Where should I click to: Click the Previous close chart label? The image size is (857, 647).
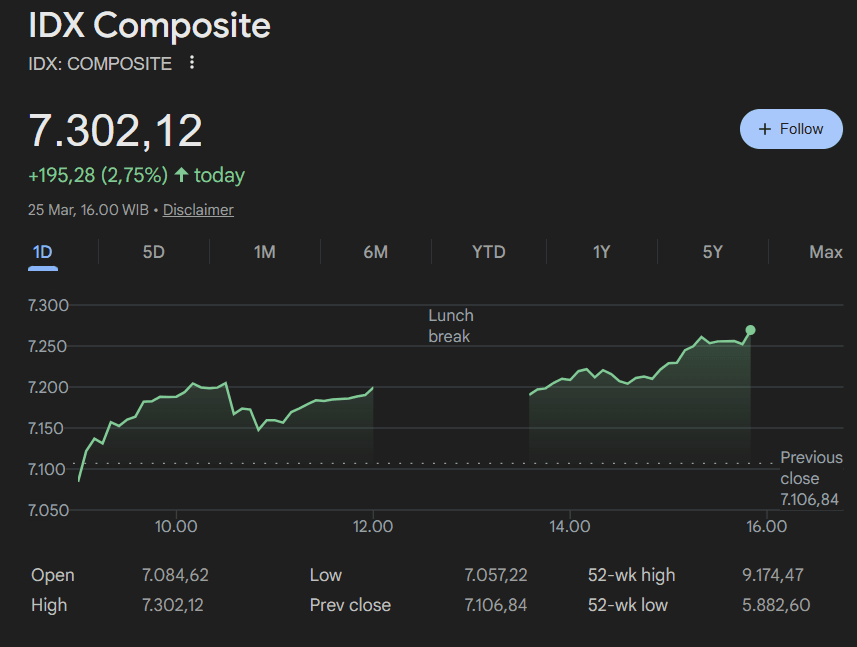(811, 468)
